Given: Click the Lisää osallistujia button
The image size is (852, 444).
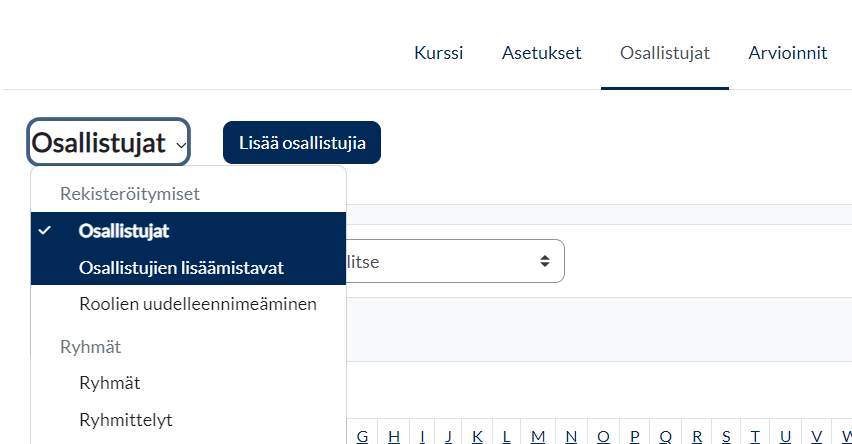Looking at the screenshot, I should click(302, 143).
